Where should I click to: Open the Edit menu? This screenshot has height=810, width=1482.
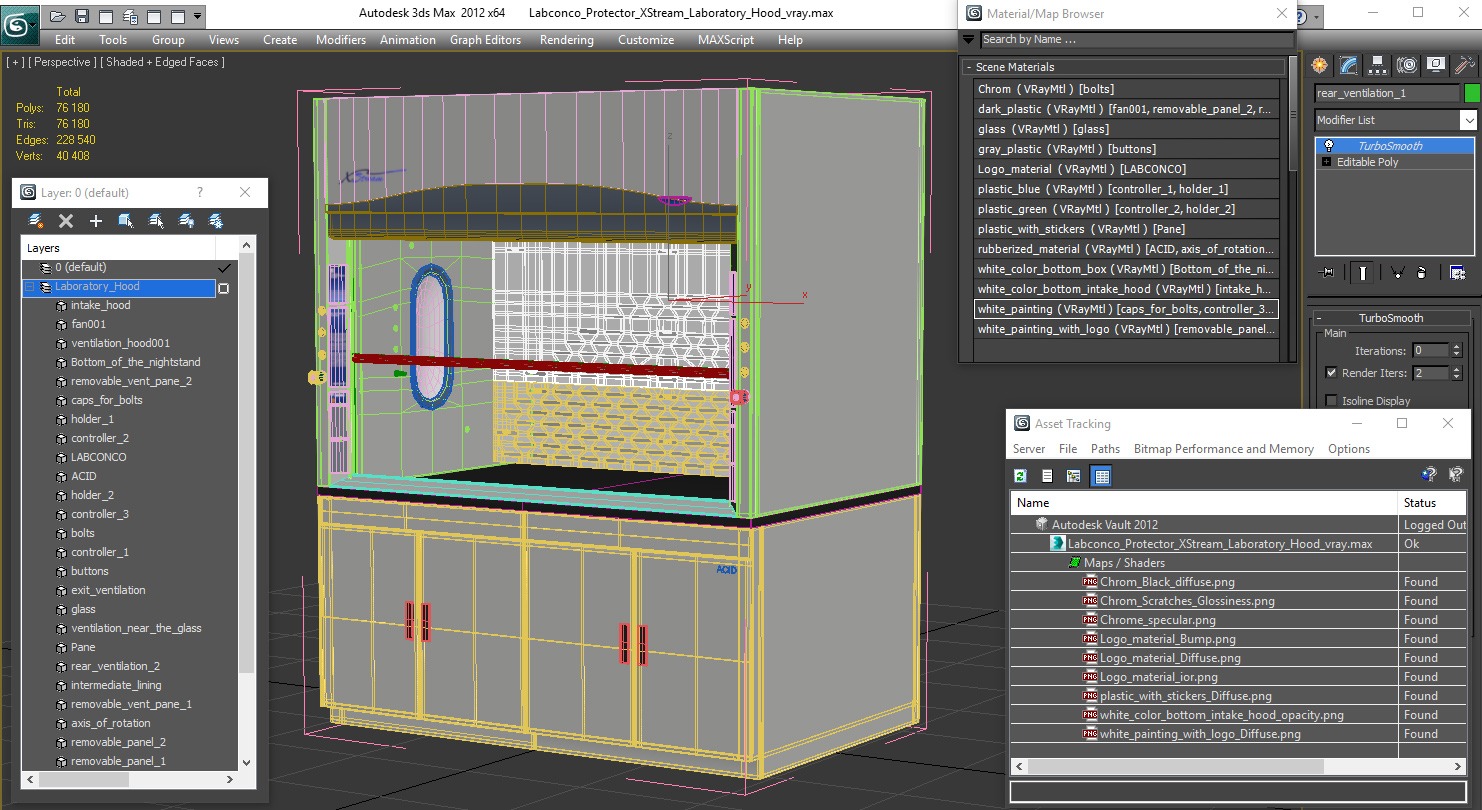click(x=65, y=40)
